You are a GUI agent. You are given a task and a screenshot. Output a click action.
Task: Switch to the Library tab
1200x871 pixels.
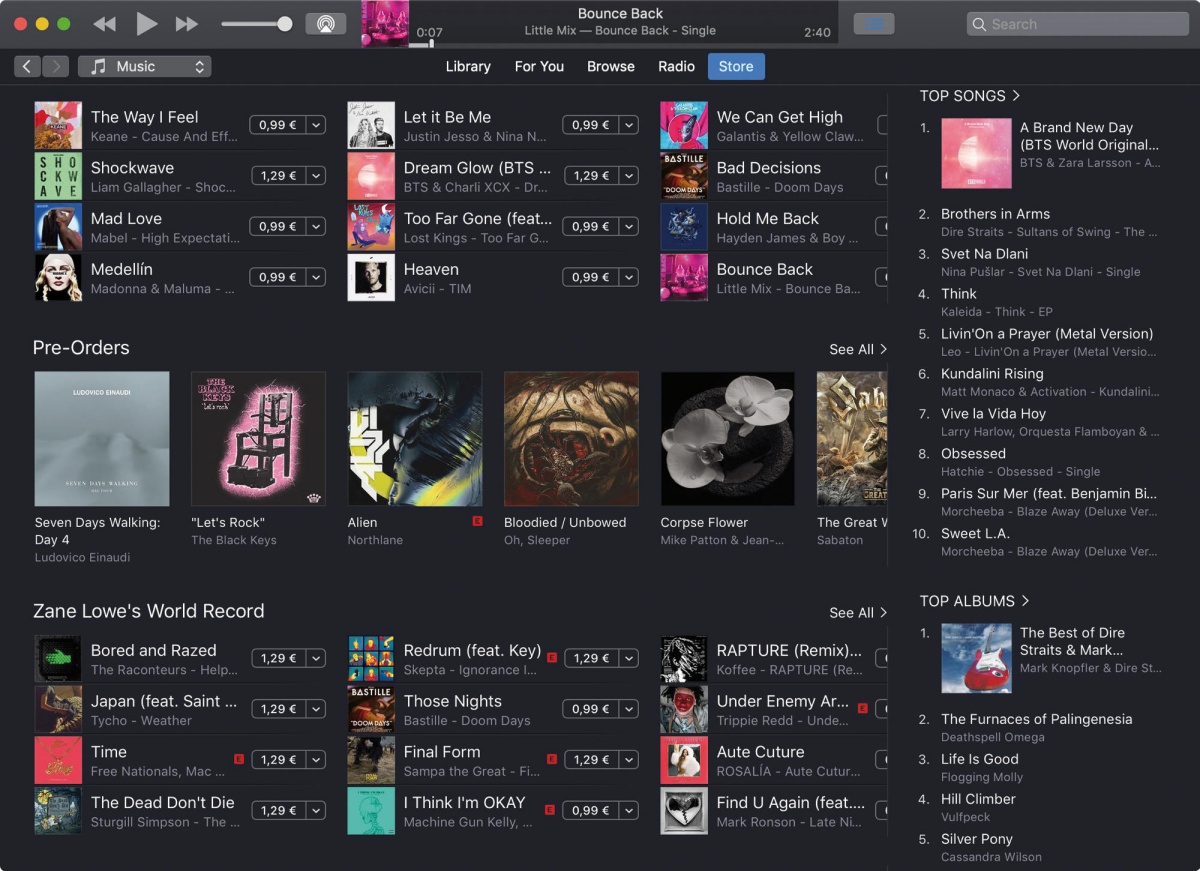(x=468, y=66)
